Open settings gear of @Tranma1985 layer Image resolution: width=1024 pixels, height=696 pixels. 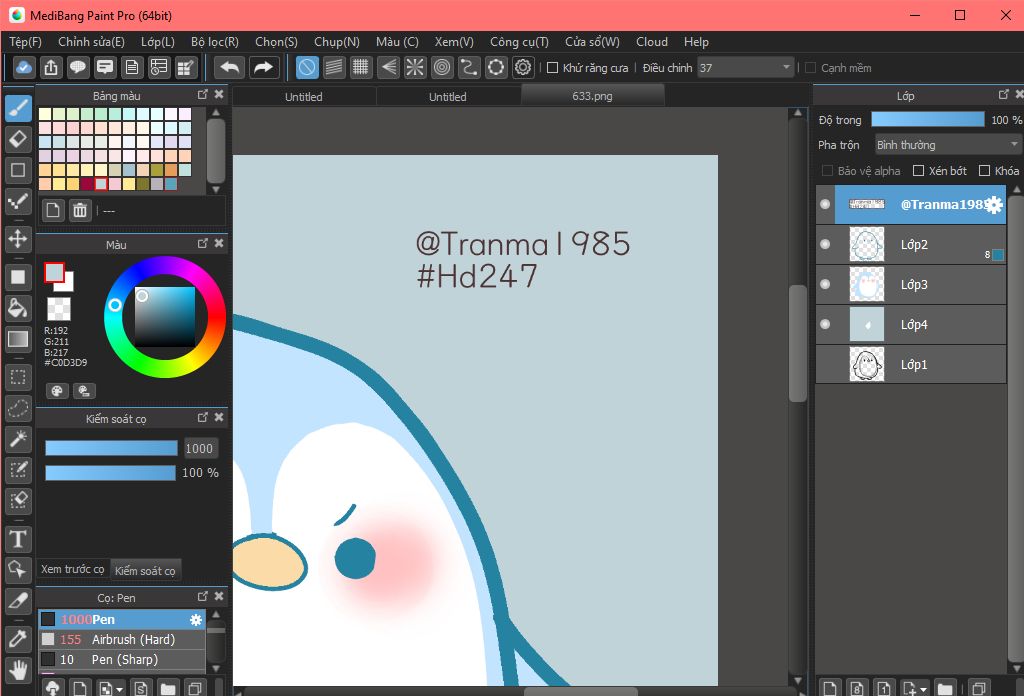[993, 205]
